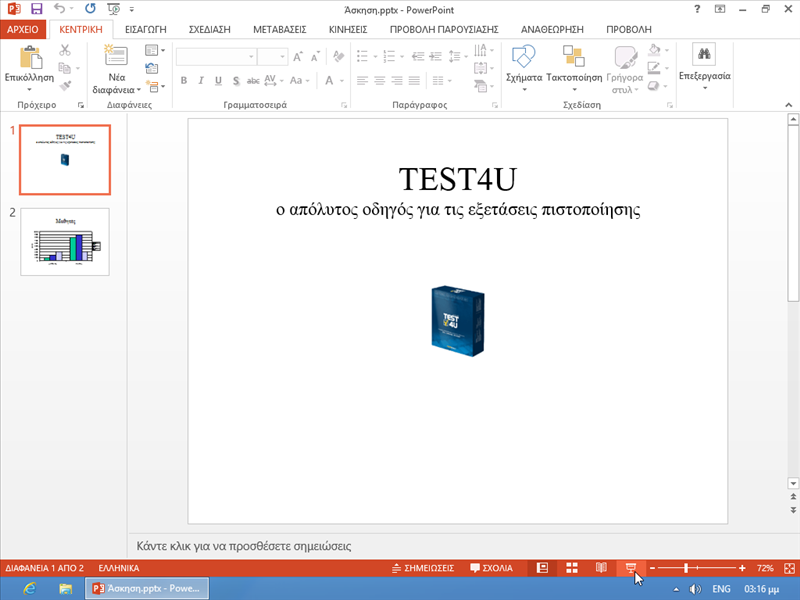Toggle bold formatting

184,80
